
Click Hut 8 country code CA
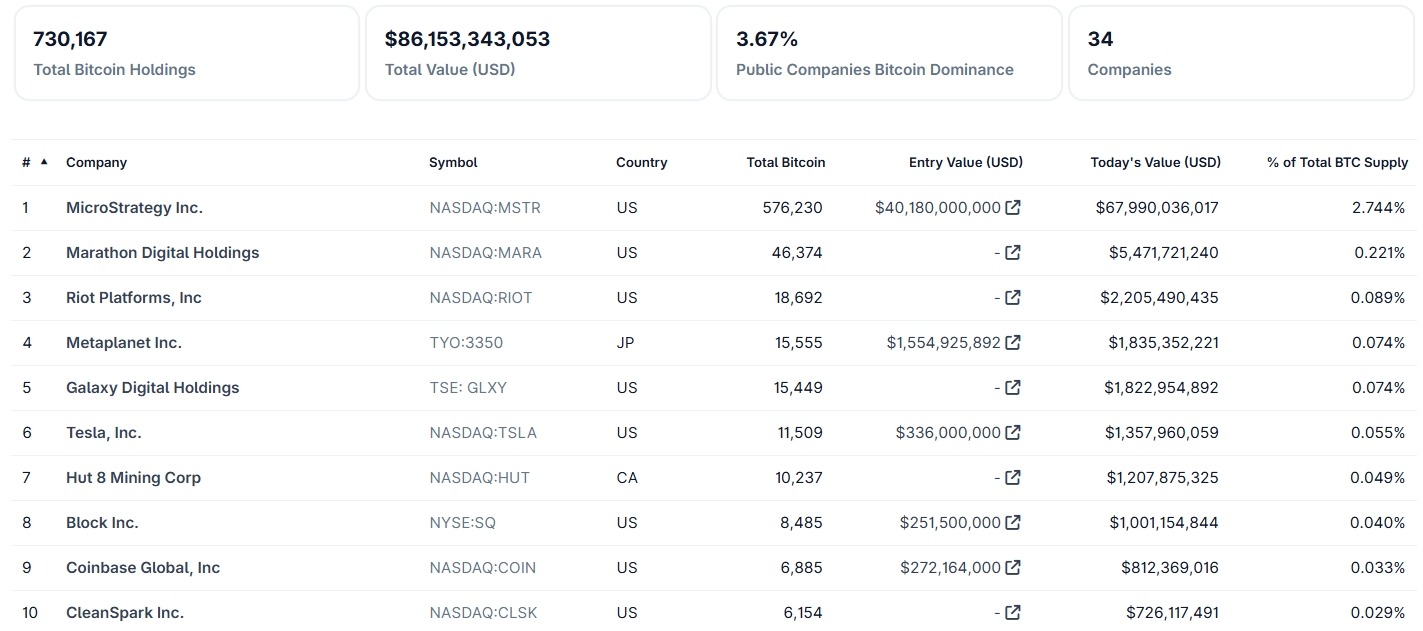point(627,478)
